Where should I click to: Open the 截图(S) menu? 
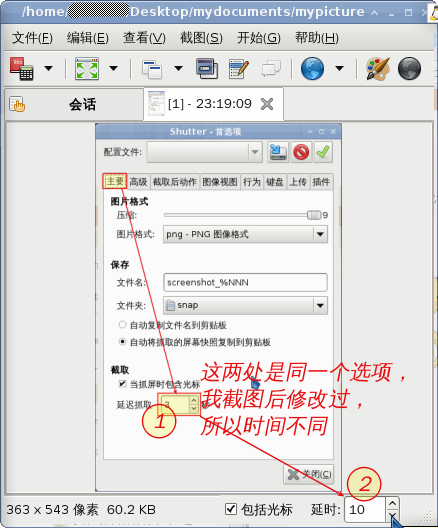point(201,38)
